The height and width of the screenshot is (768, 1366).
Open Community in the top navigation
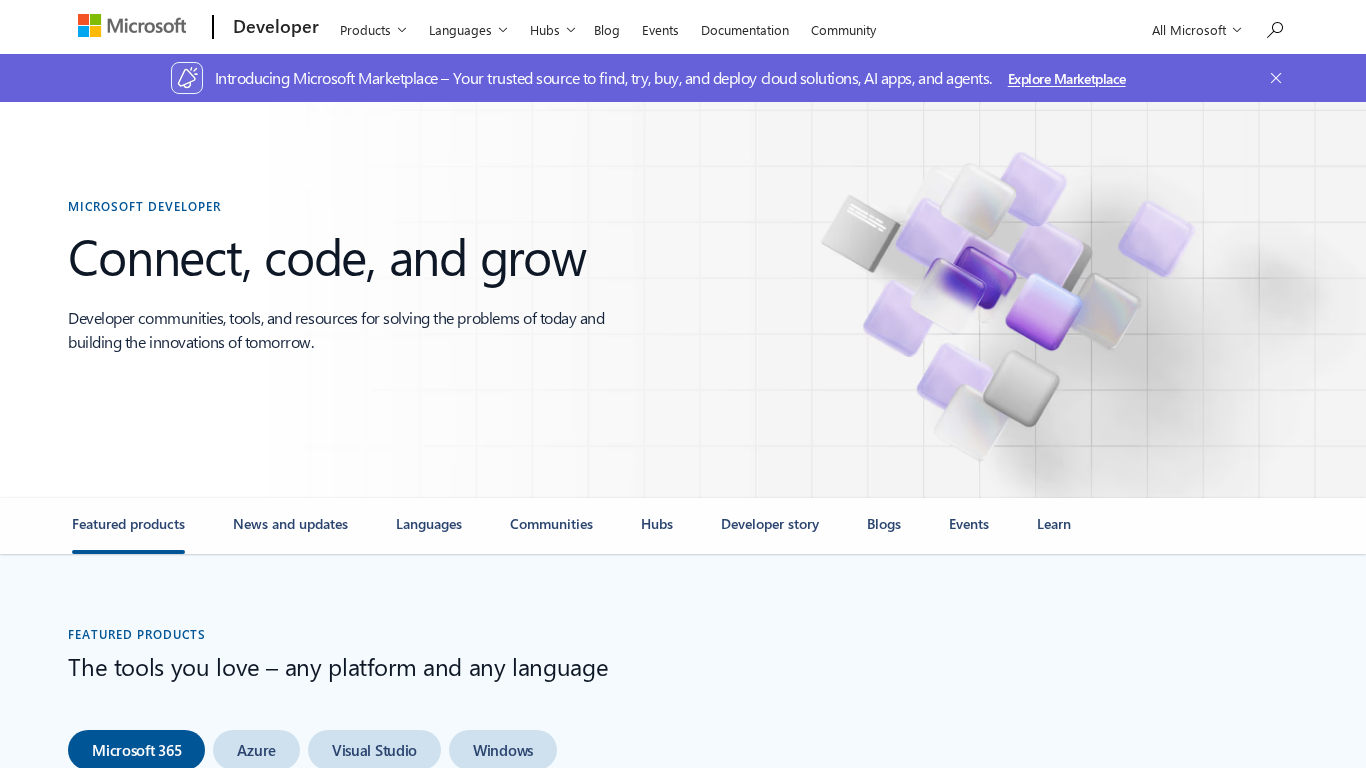[844, 30]
